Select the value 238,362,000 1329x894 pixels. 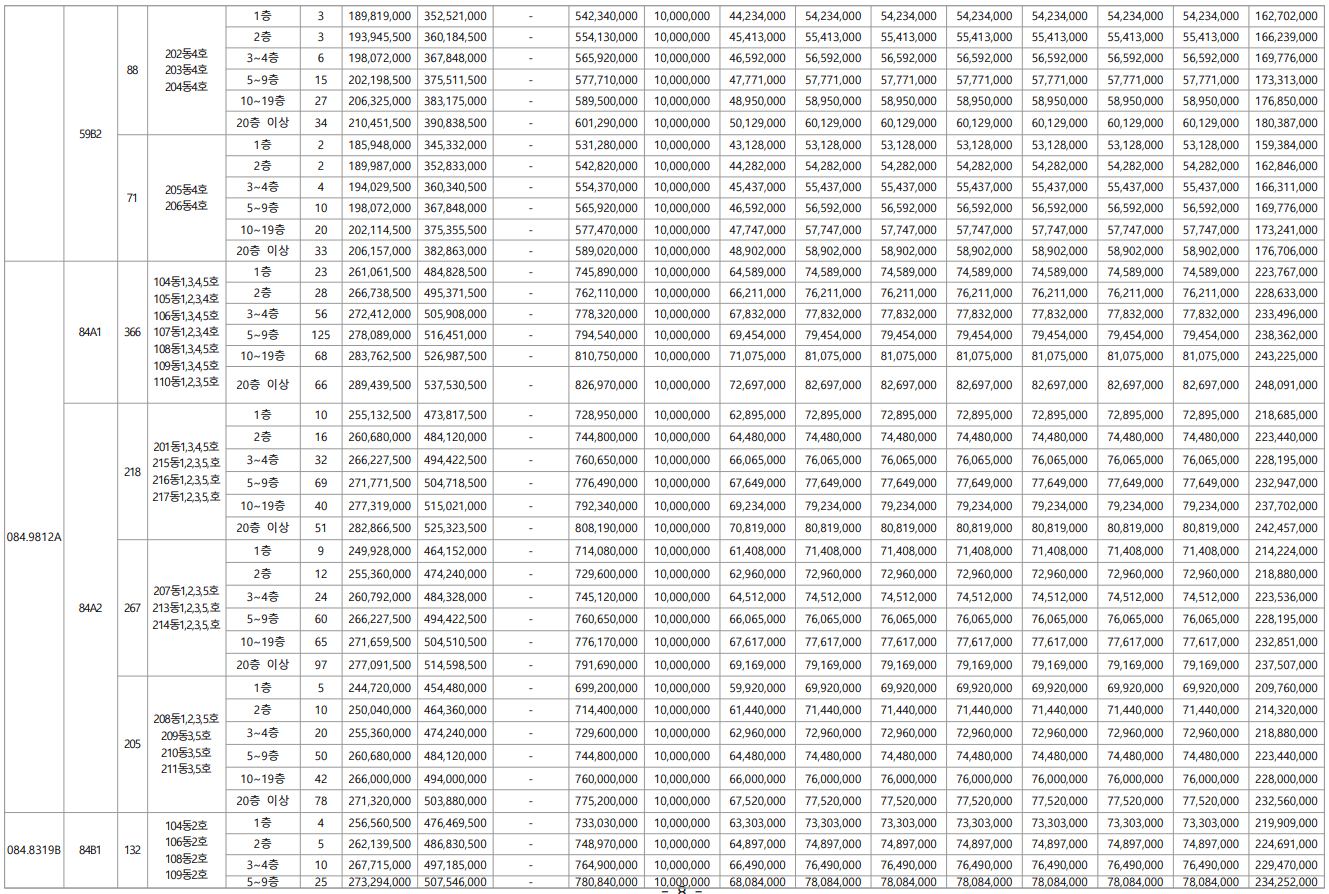[x=1287, y=334]
